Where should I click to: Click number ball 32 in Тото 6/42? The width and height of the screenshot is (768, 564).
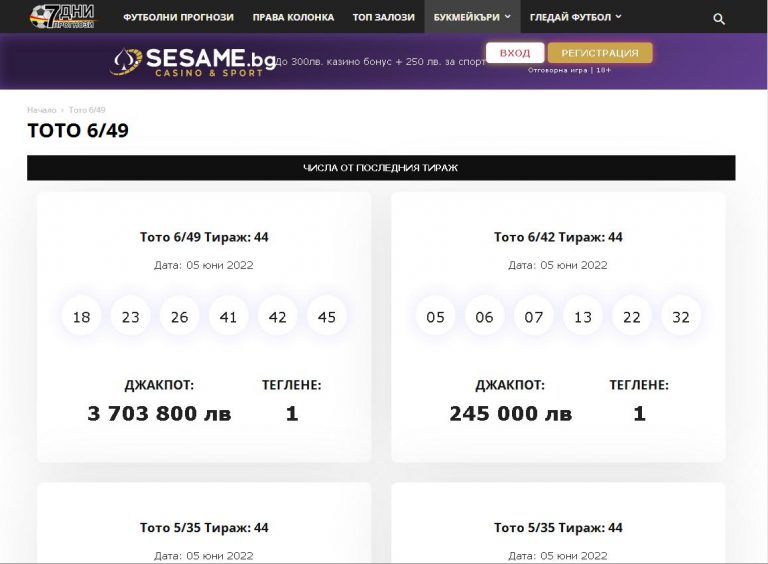[681, 317]
